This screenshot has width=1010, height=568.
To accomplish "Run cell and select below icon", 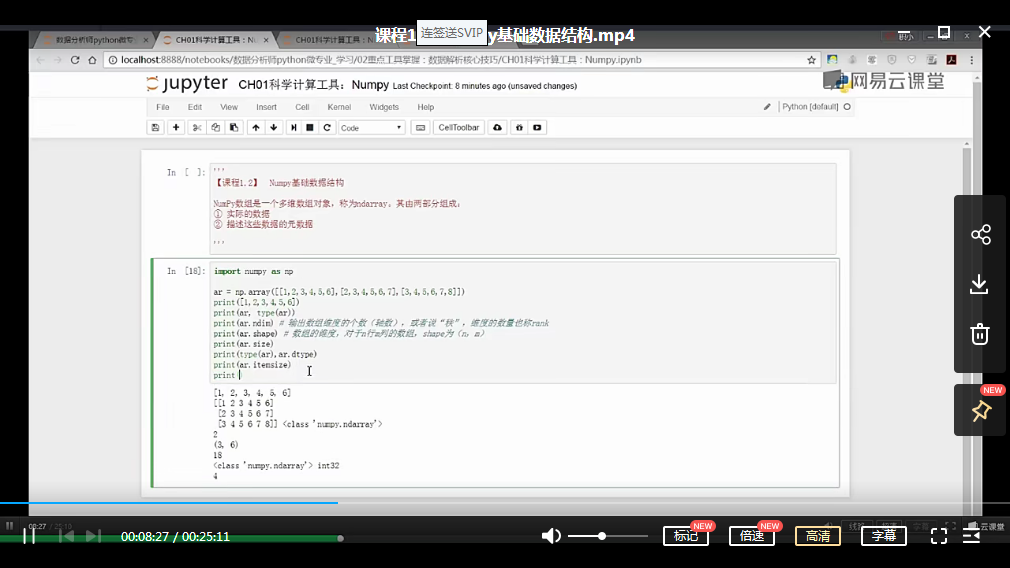I will click(294, 128).
